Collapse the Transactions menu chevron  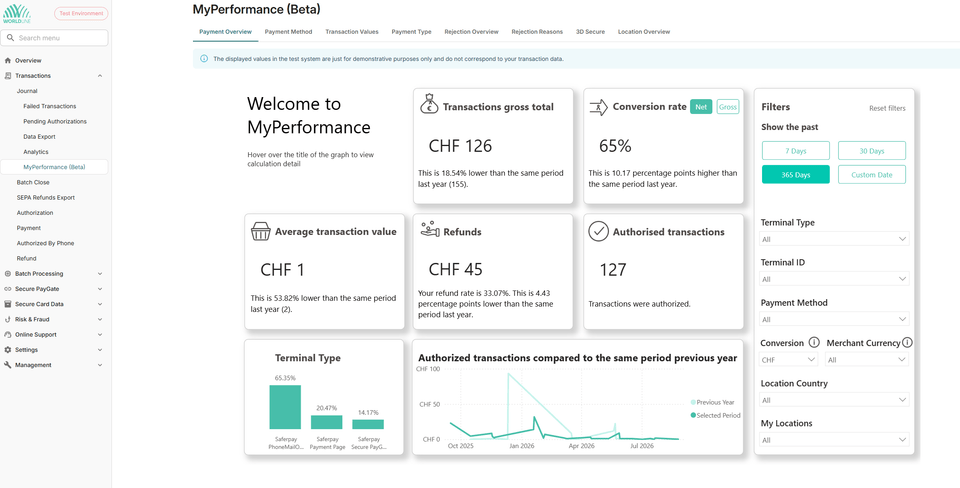[x=100, y=76]
